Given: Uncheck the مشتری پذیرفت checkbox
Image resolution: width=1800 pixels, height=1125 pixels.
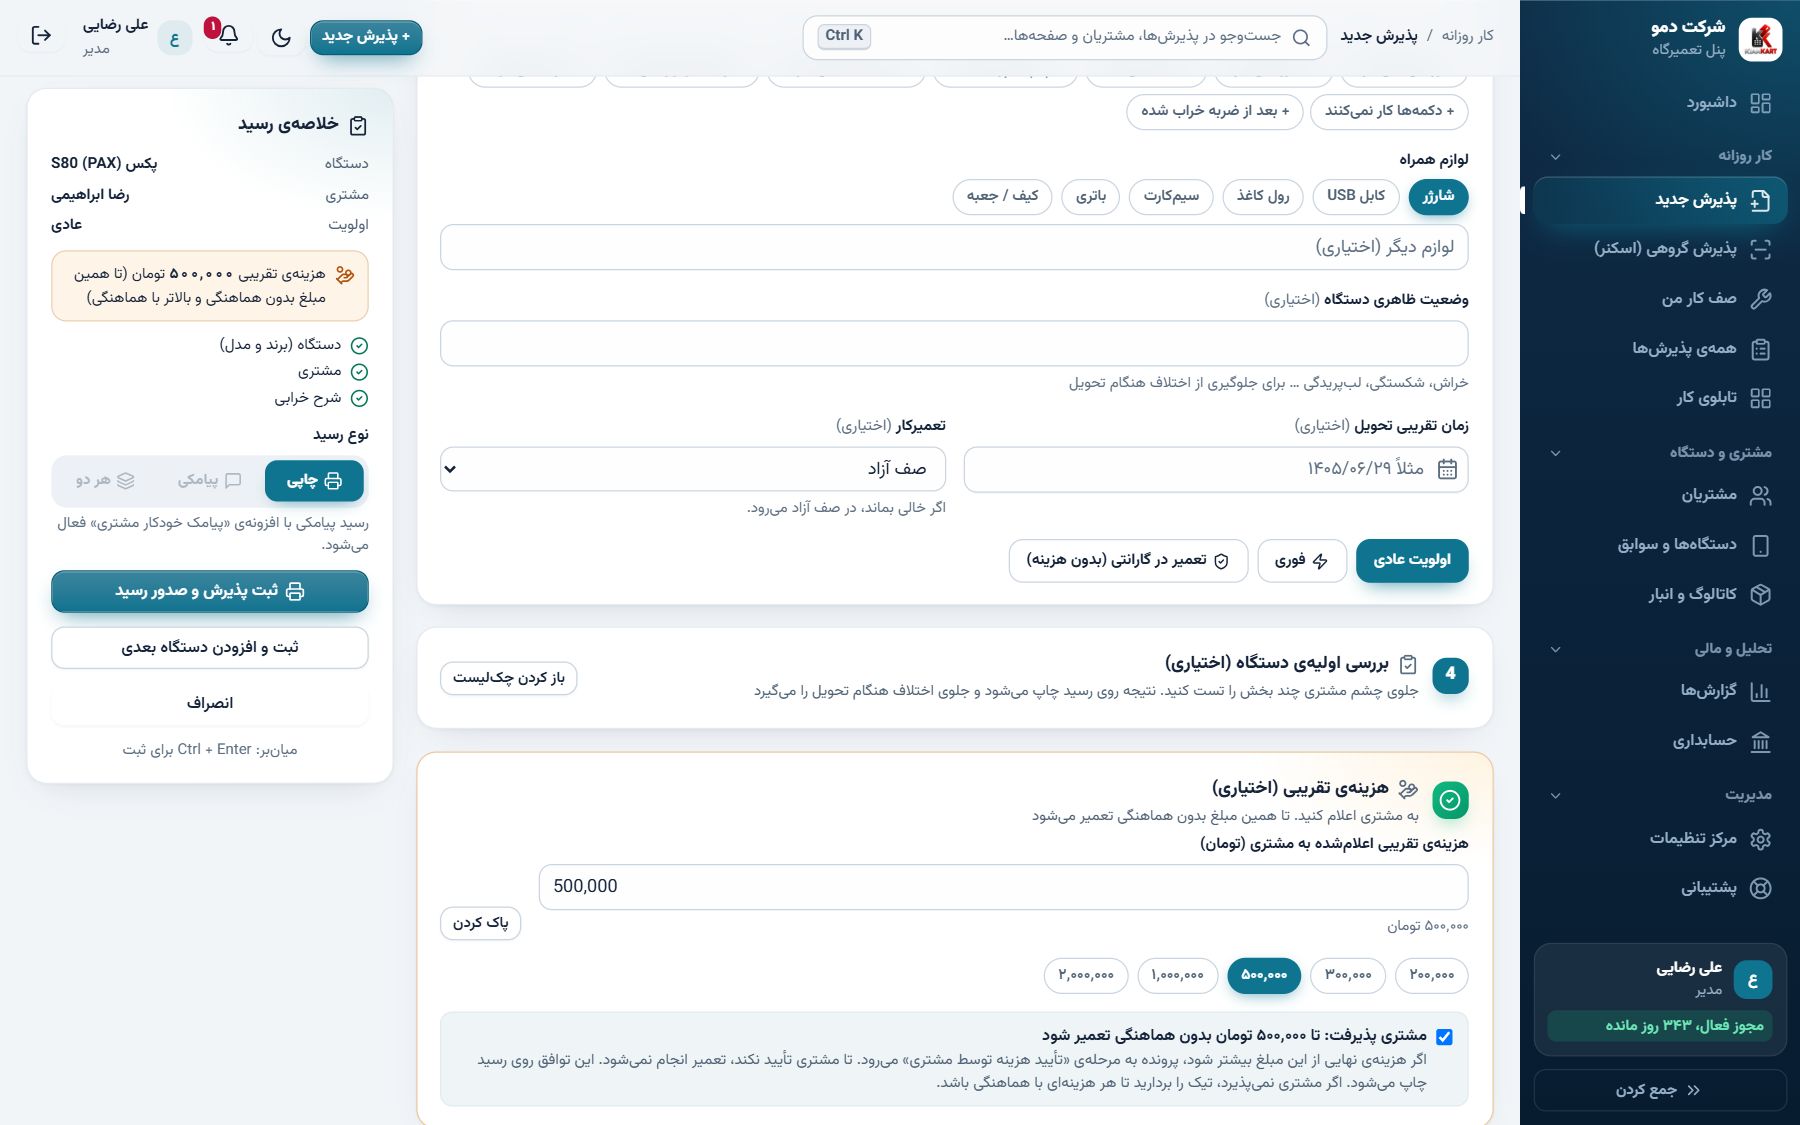Looking at the screenshot, I should pos(1444,1037).
